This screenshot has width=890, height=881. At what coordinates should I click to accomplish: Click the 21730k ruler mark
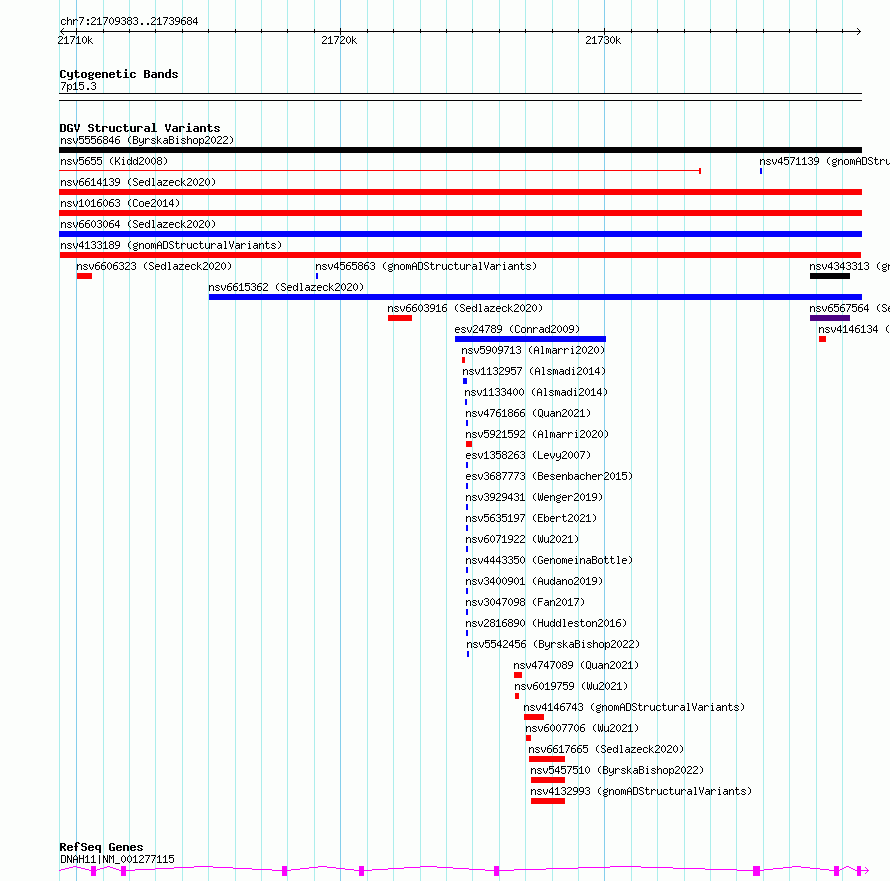tap(603, 40)
